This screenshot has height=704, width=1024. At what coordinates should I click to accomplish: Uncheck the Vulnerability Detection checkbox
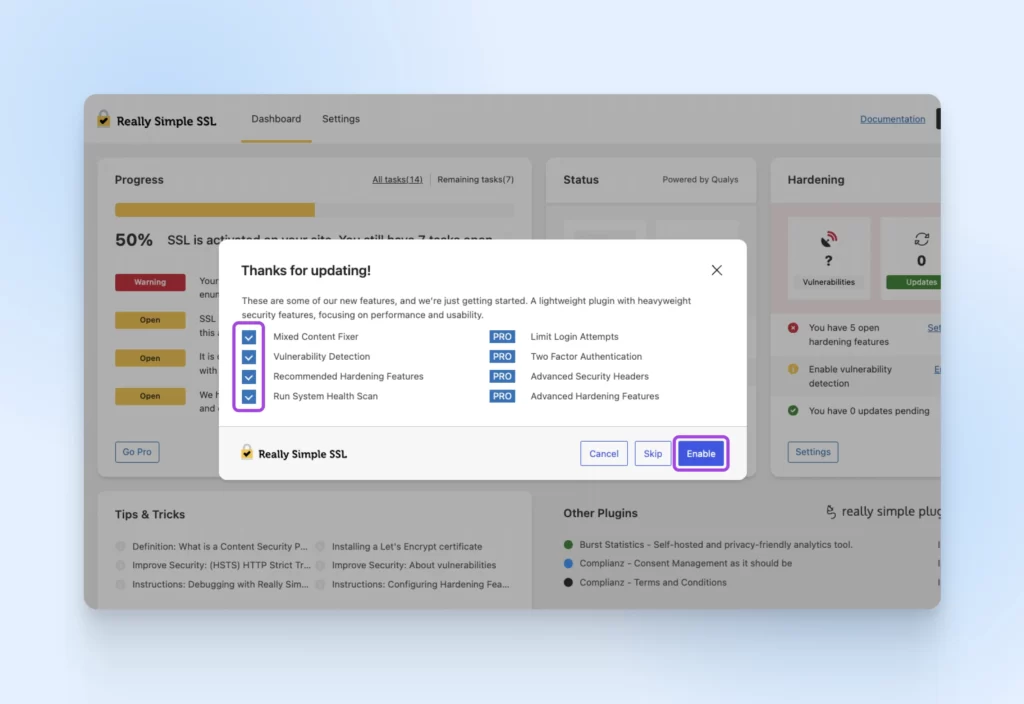(x=249, y=357)
